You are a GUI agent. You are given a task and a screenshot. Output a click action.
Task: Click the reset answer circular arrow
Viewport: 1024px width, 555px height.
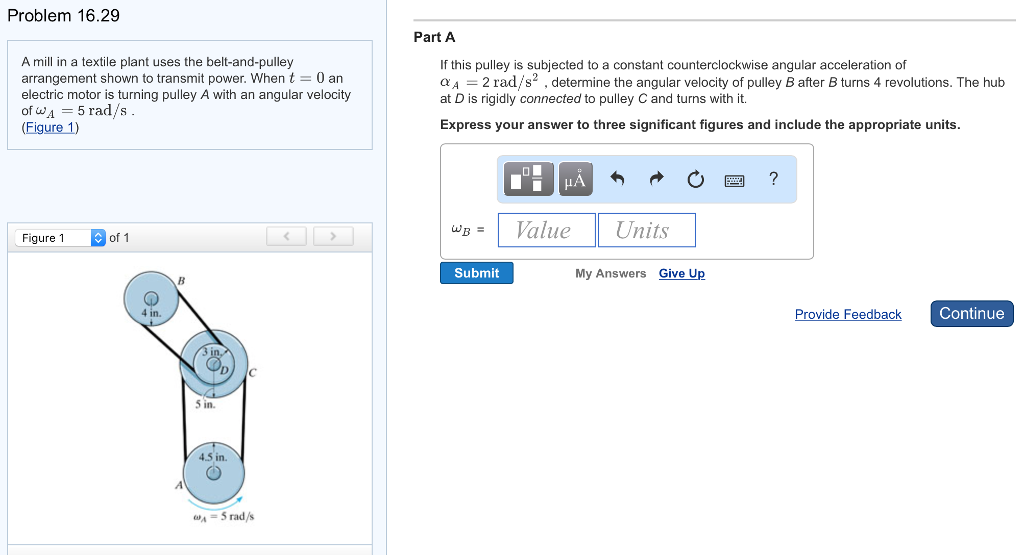[x=695, y=180]
